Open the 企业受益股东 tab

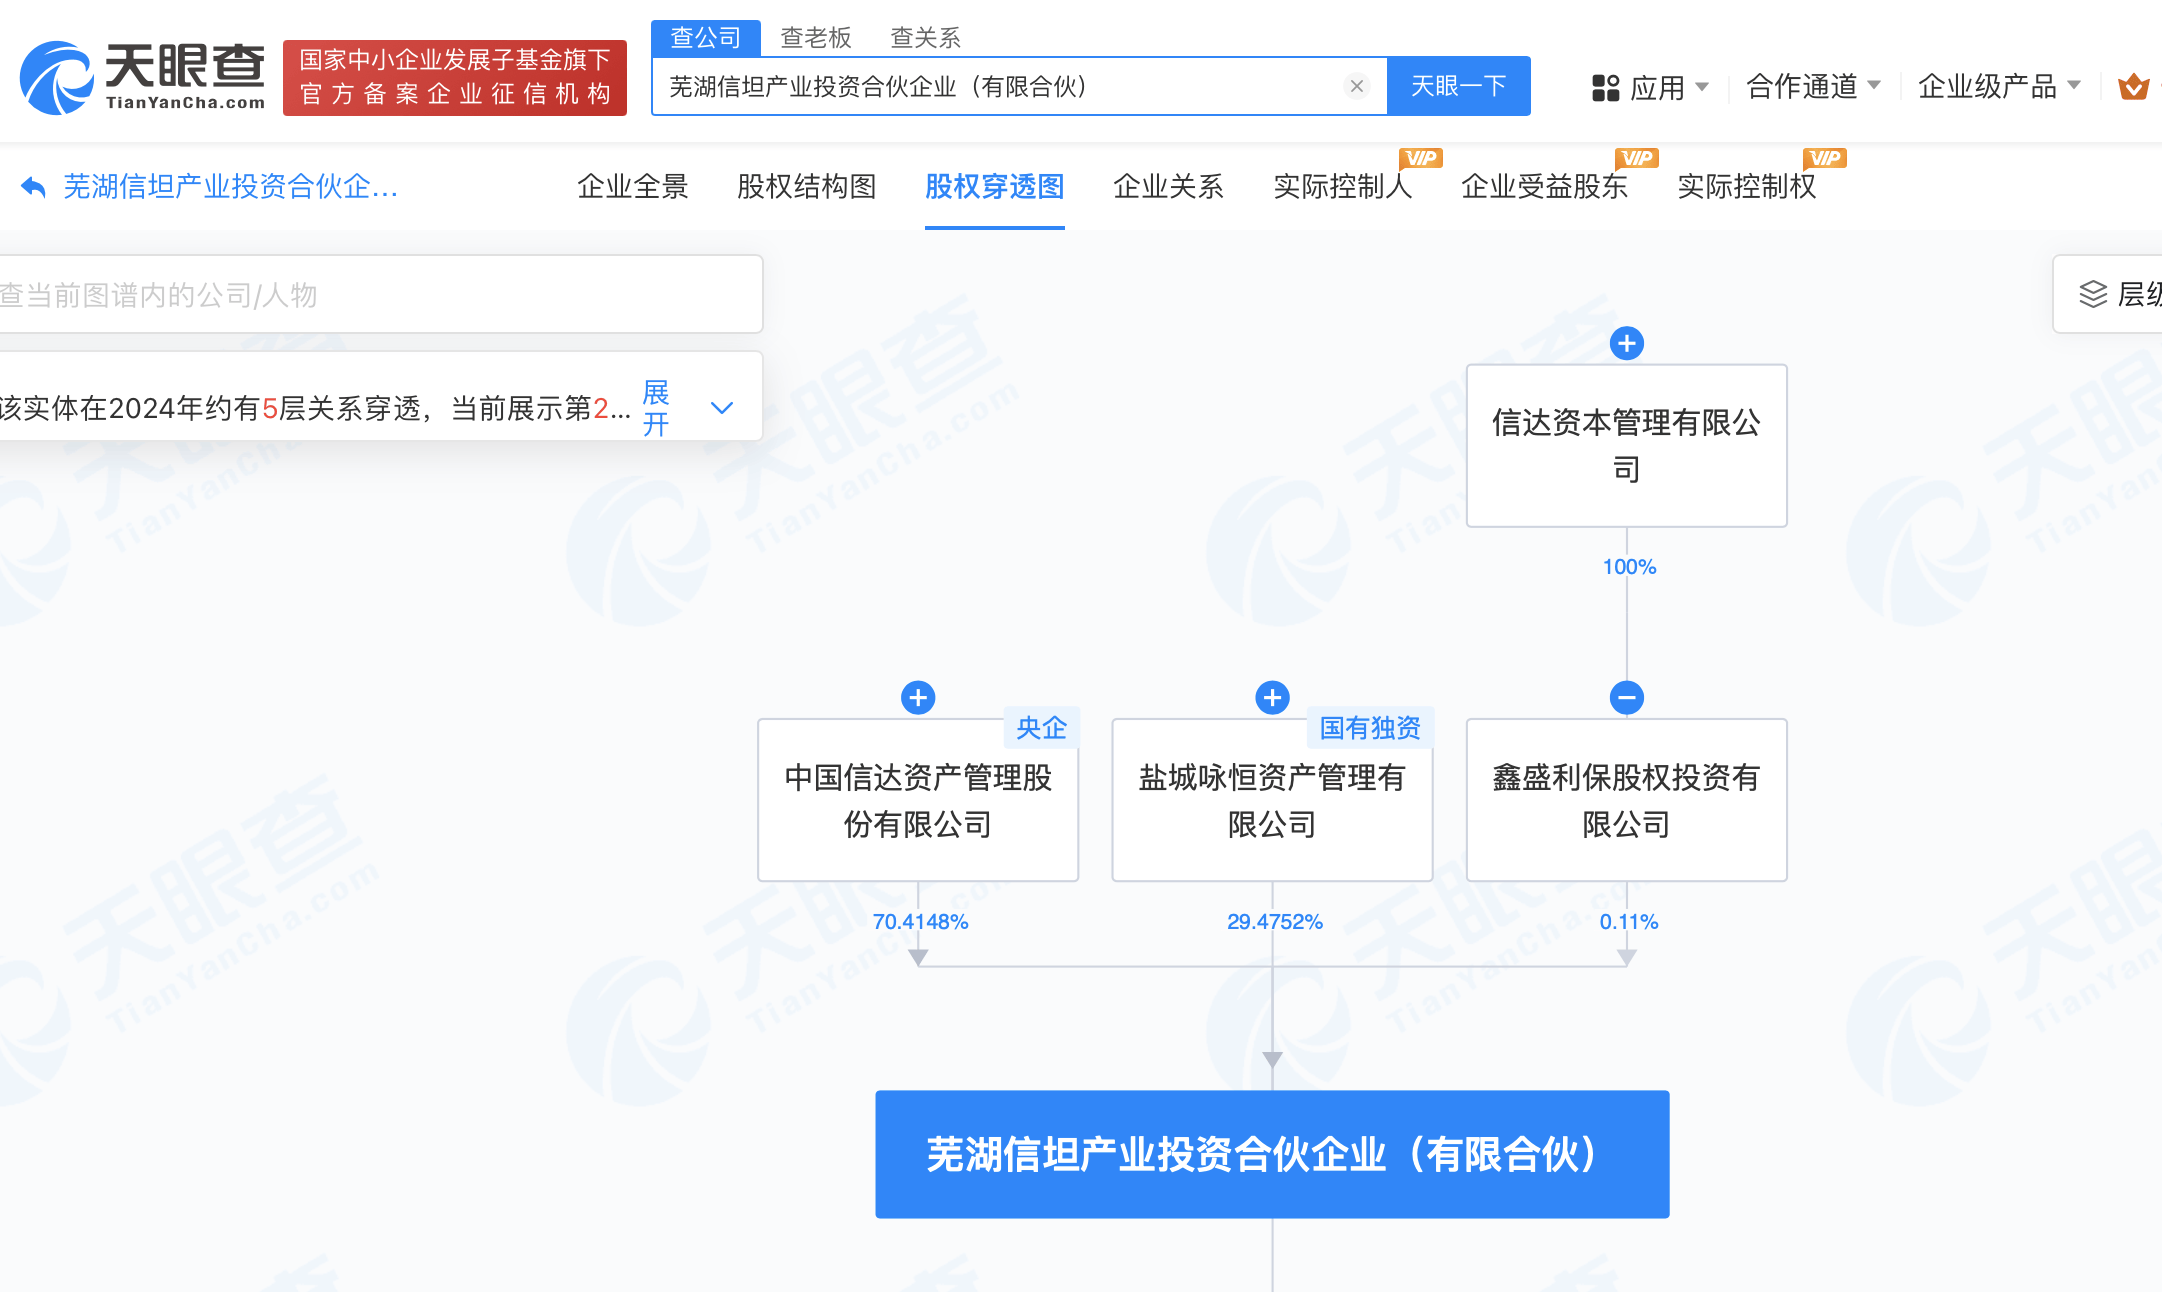[x=1545, y=187]
